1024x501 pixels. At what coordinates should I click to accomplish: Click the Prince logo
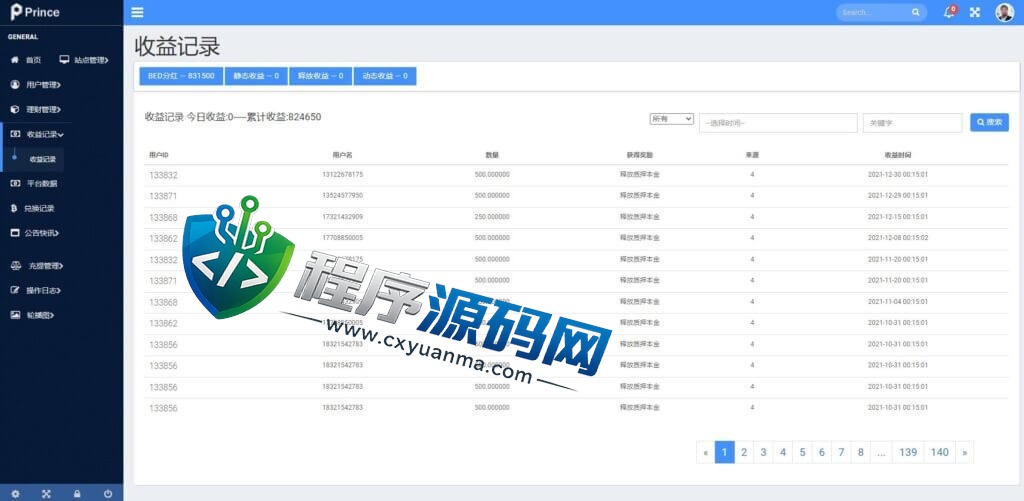point(35,12)
